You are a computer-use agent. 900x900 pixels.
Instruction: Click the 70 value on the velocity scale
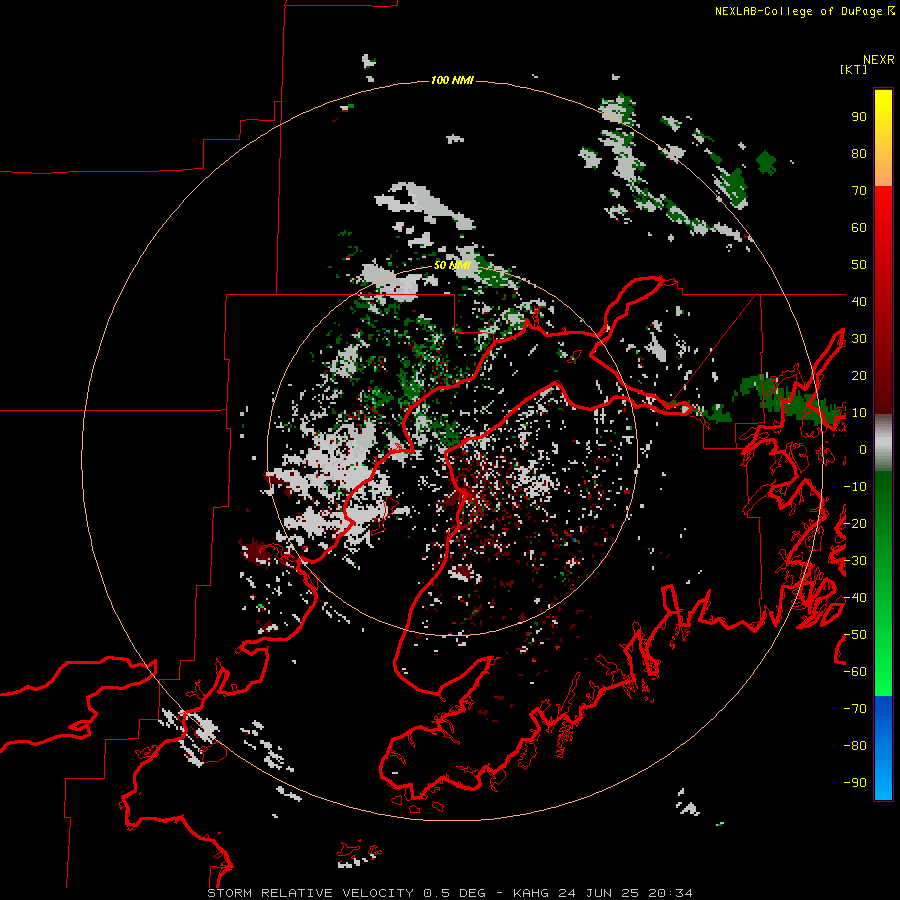tap(859, 191)
